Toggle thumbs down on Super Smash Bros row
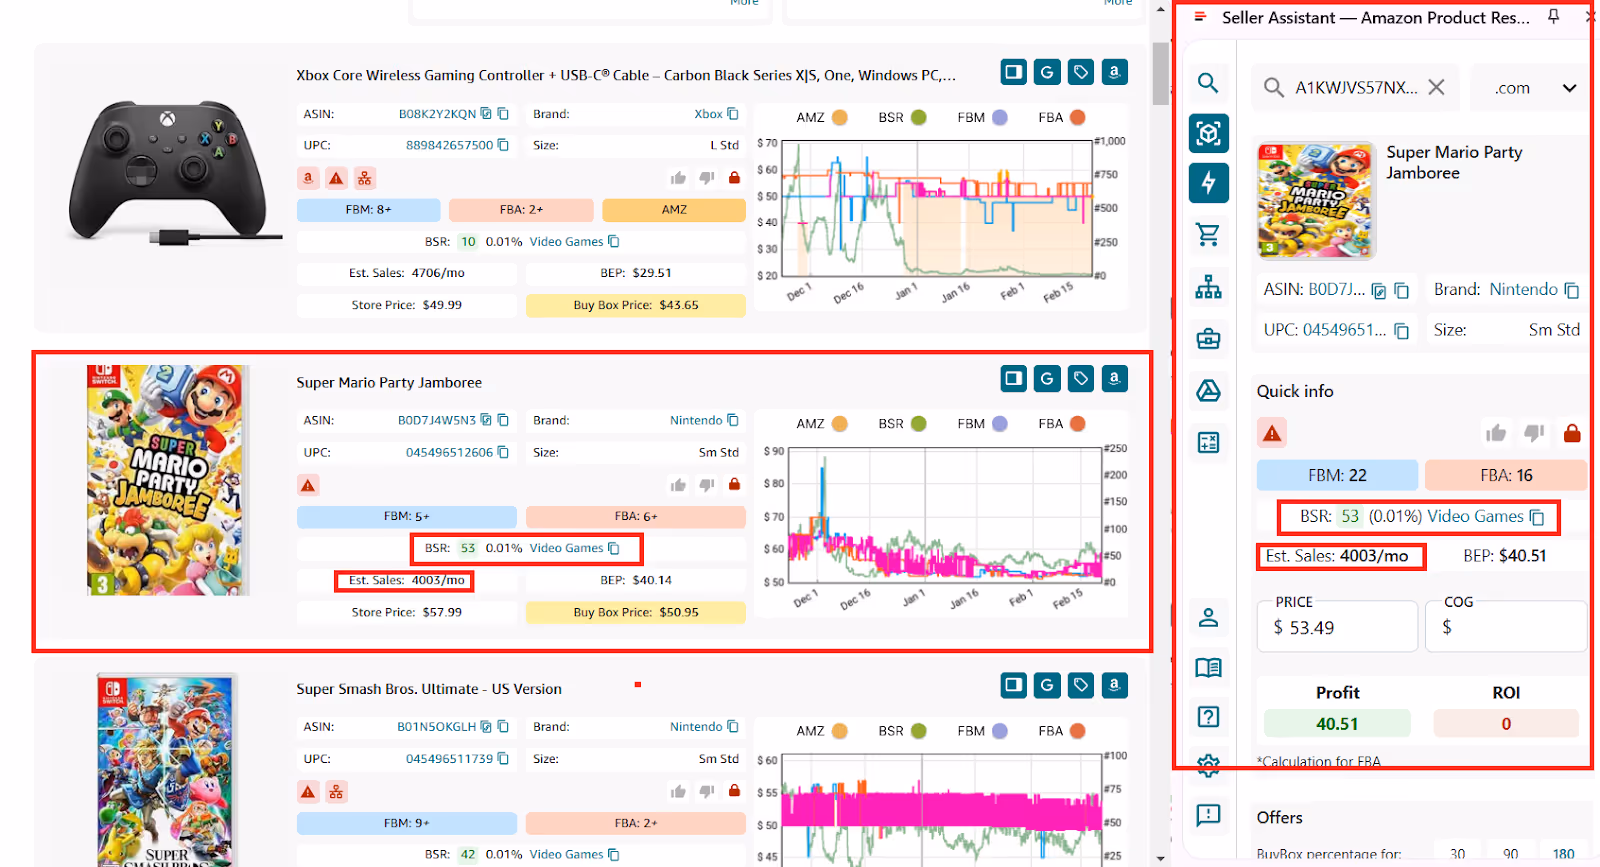Viewport: 1600px width, 867px height. pos(706,791)
